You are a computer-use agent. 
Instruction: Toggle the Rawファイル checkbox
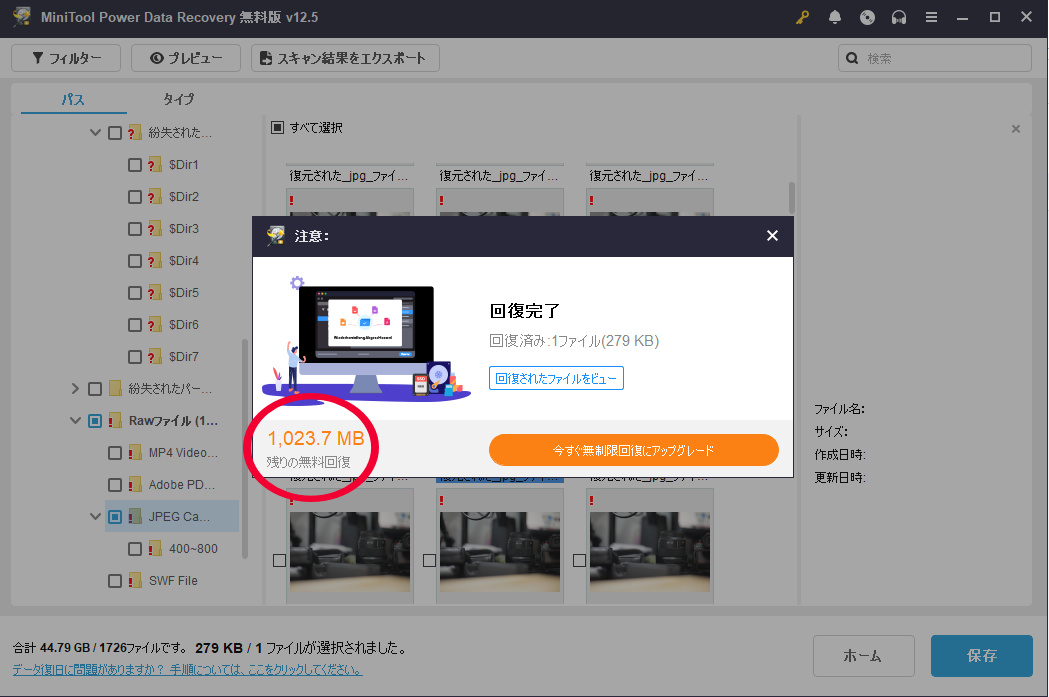[x=95, y=421]
